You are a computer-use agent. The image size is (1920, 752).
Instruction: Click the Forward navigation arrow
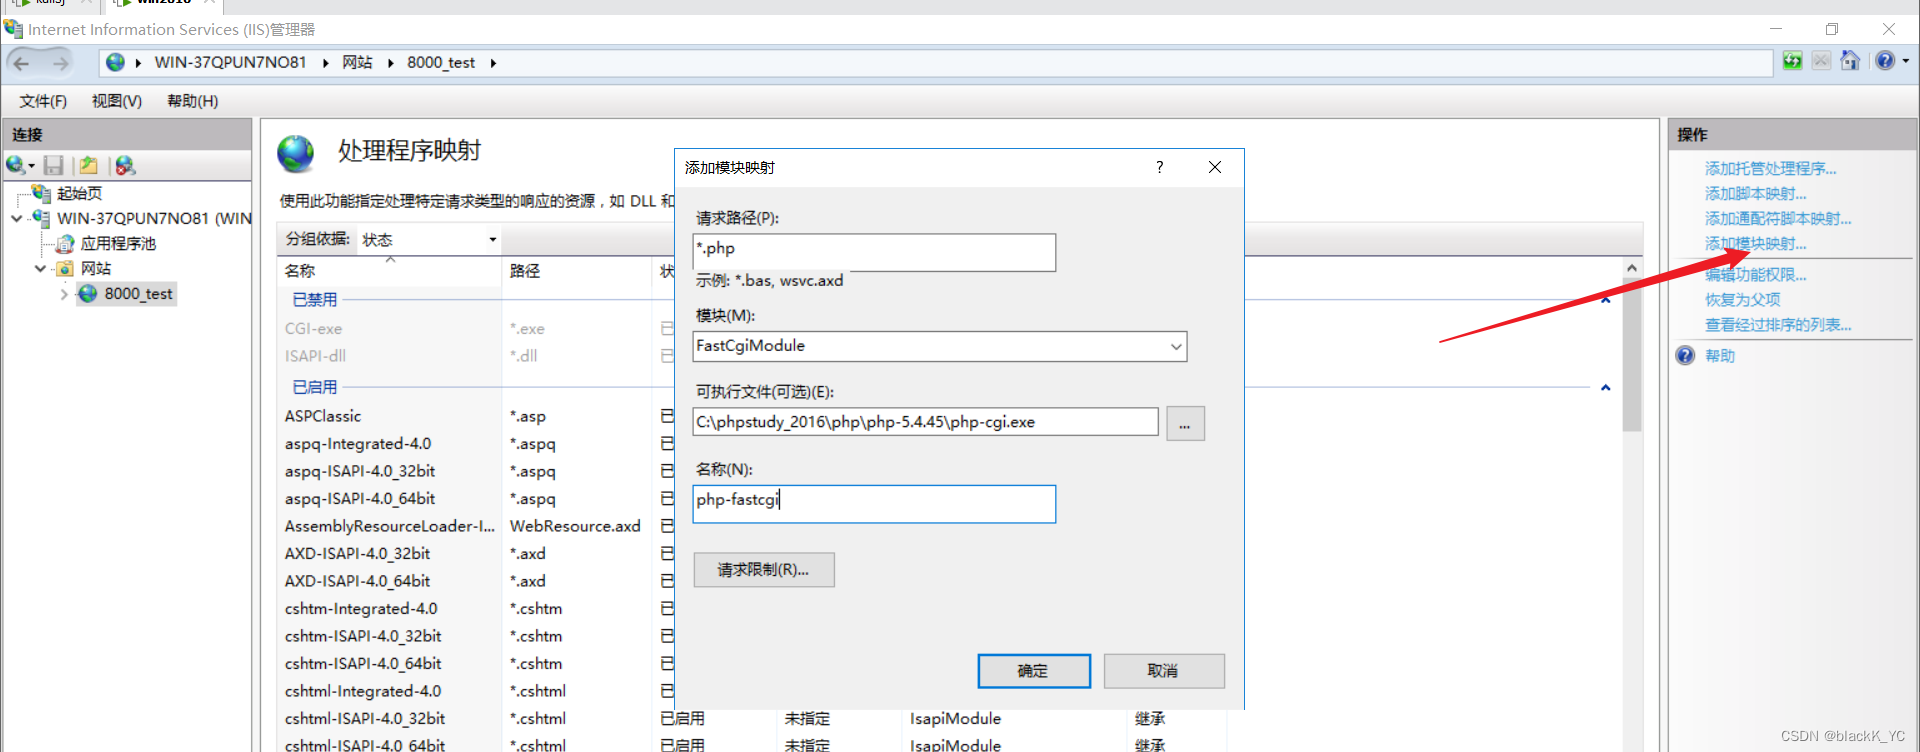[60, 63]
